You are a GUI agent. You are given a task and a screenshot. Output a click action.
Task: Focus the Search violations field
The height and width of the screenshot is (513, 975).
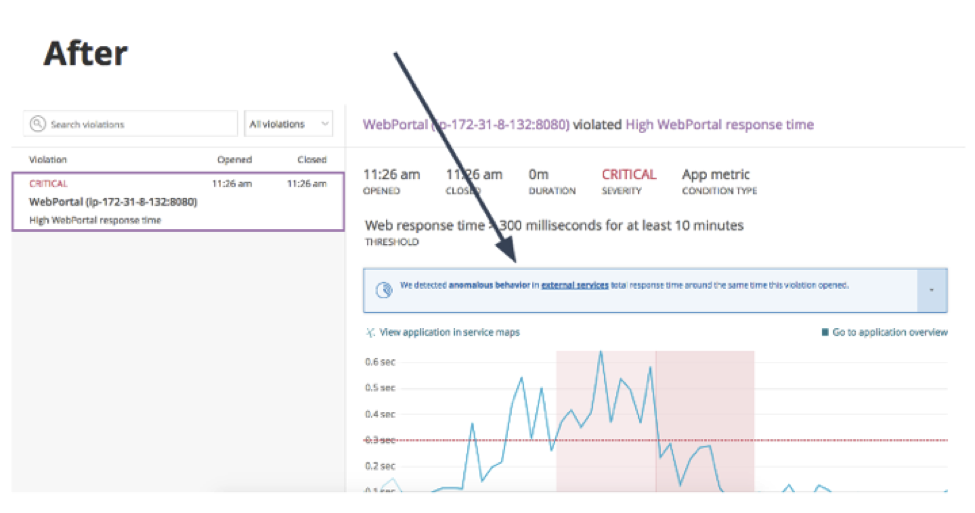point(131,124)
